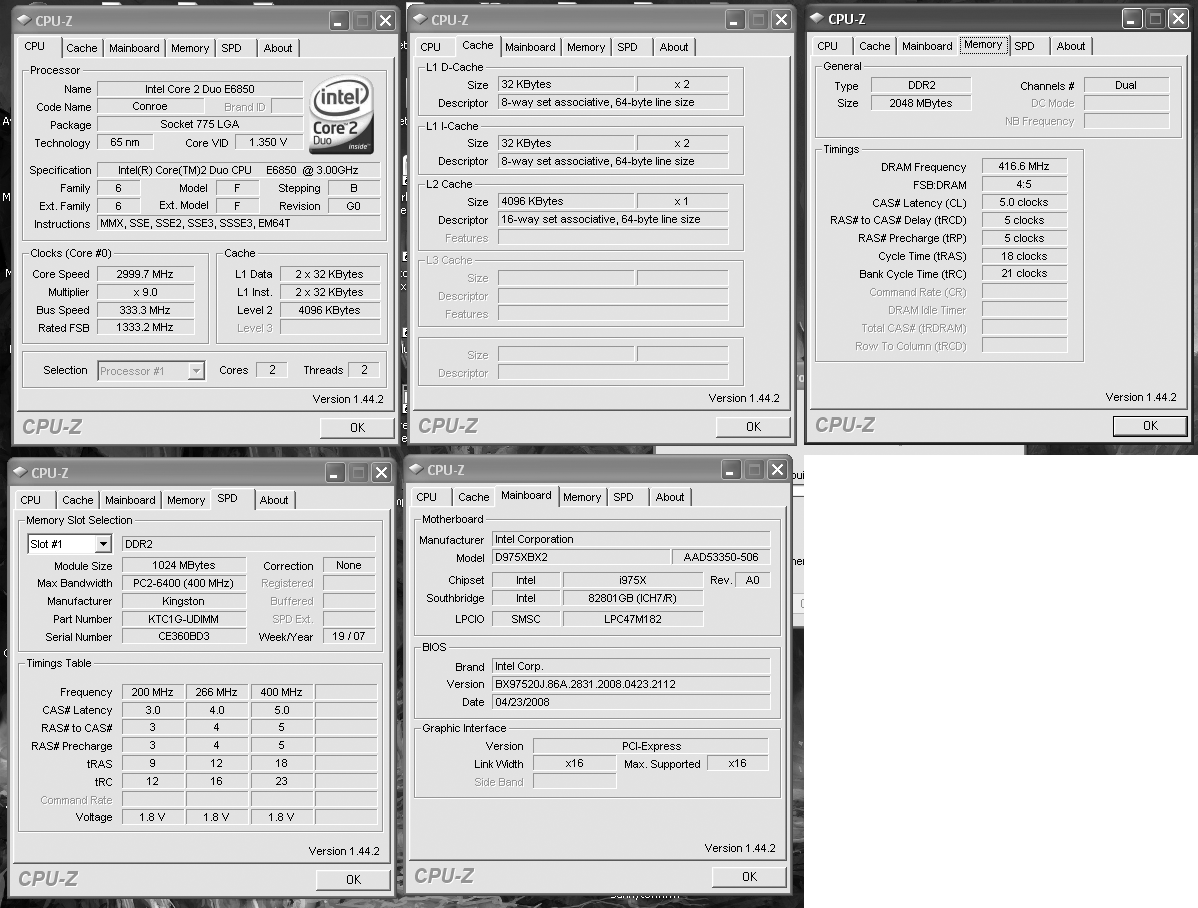Viewport: 1198px width, 908px height.
Task: Click the FSB:DRAM ratio 4:5 field
Action: tap(1024, 184)
